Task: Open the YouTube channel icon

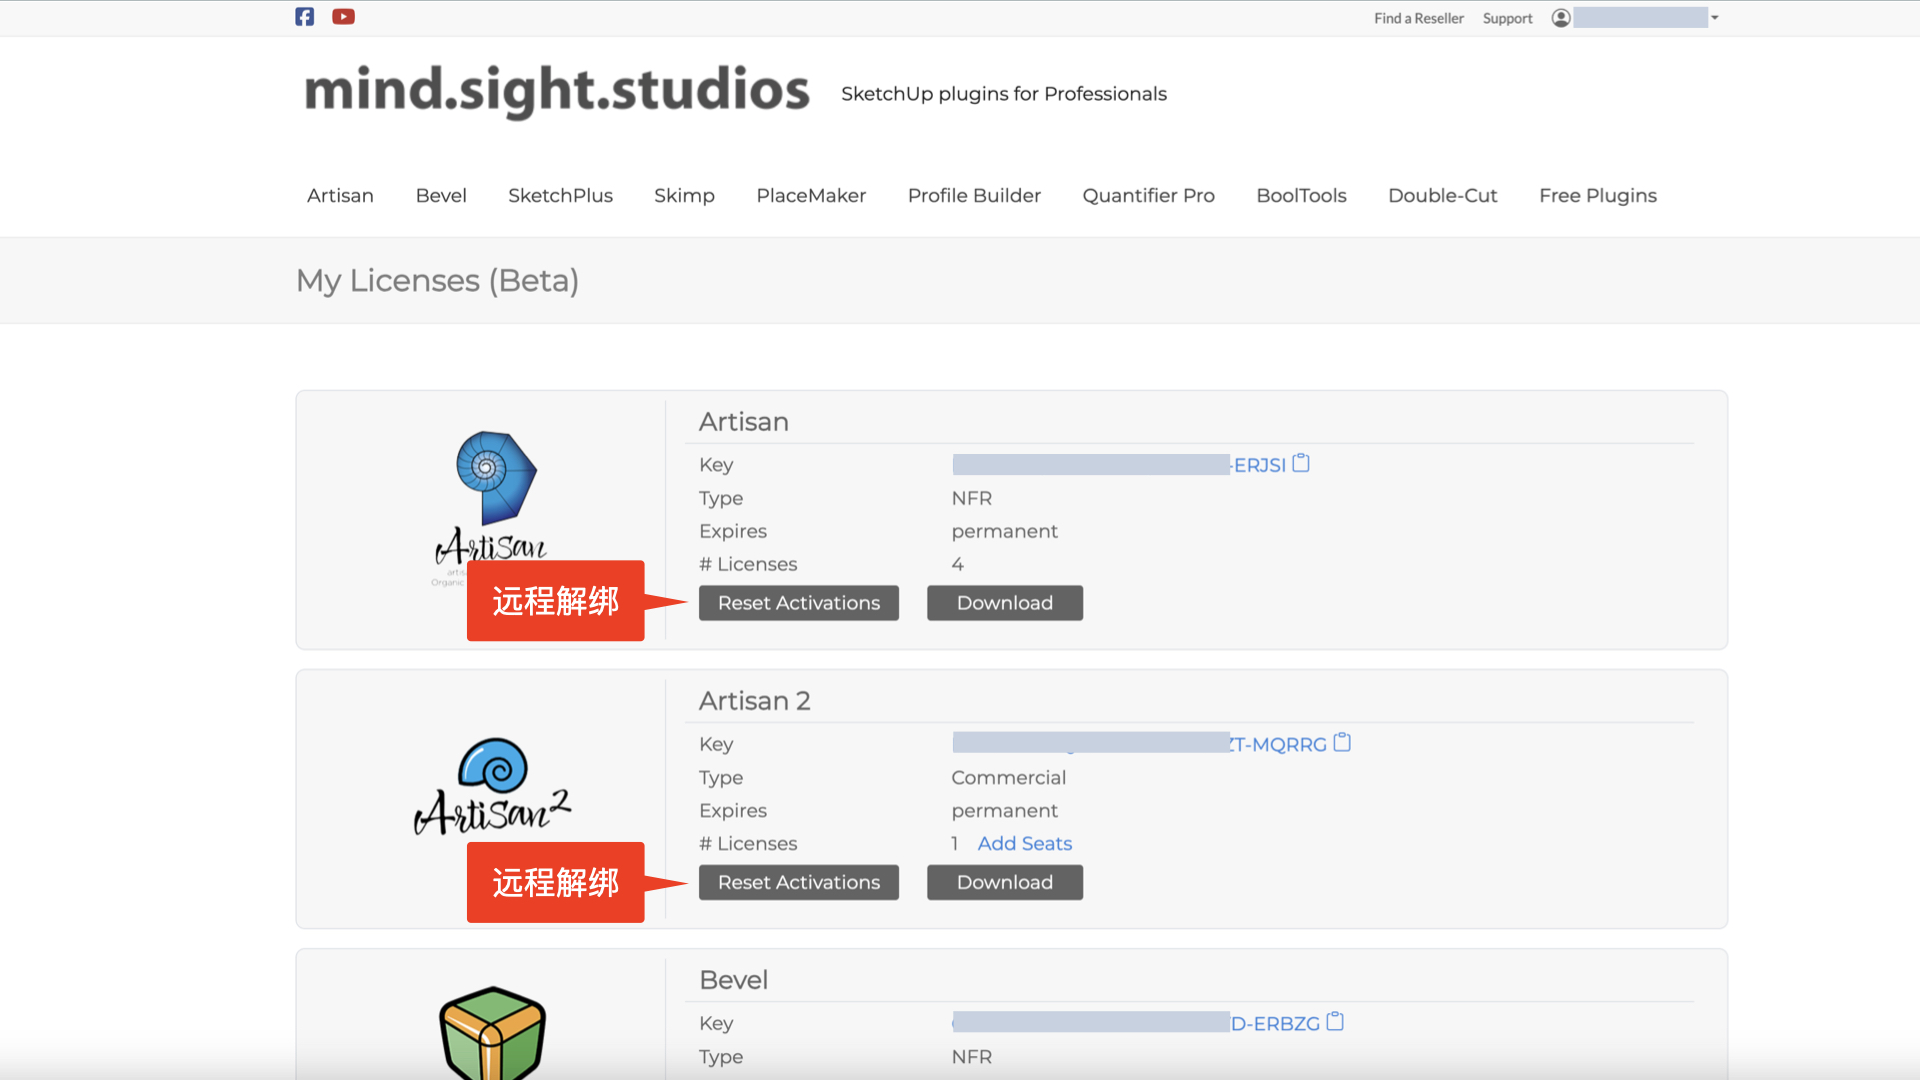Action: [343, 17]
